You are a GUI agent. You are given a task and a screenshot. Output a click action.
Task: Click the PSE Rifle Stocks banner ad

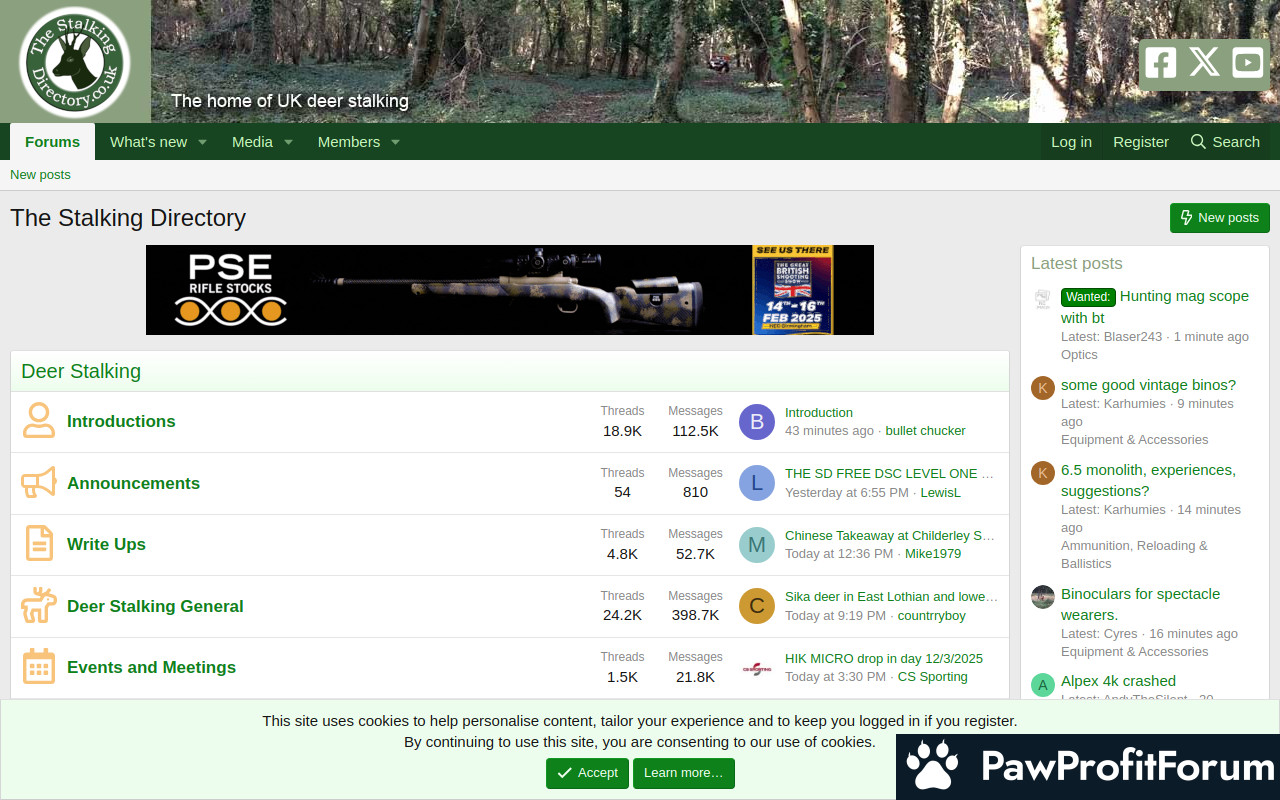(x=509, y=290)
